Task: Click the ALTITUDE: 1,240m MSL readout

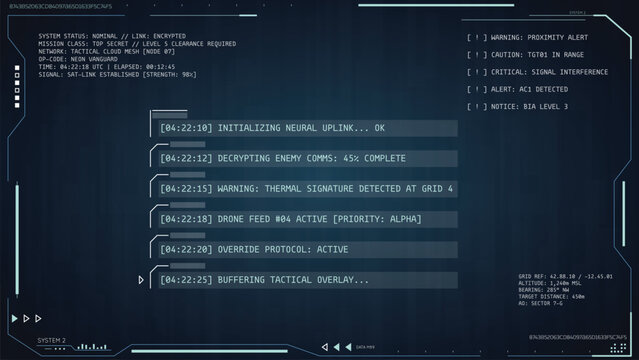Action: (x=550, y=283)
